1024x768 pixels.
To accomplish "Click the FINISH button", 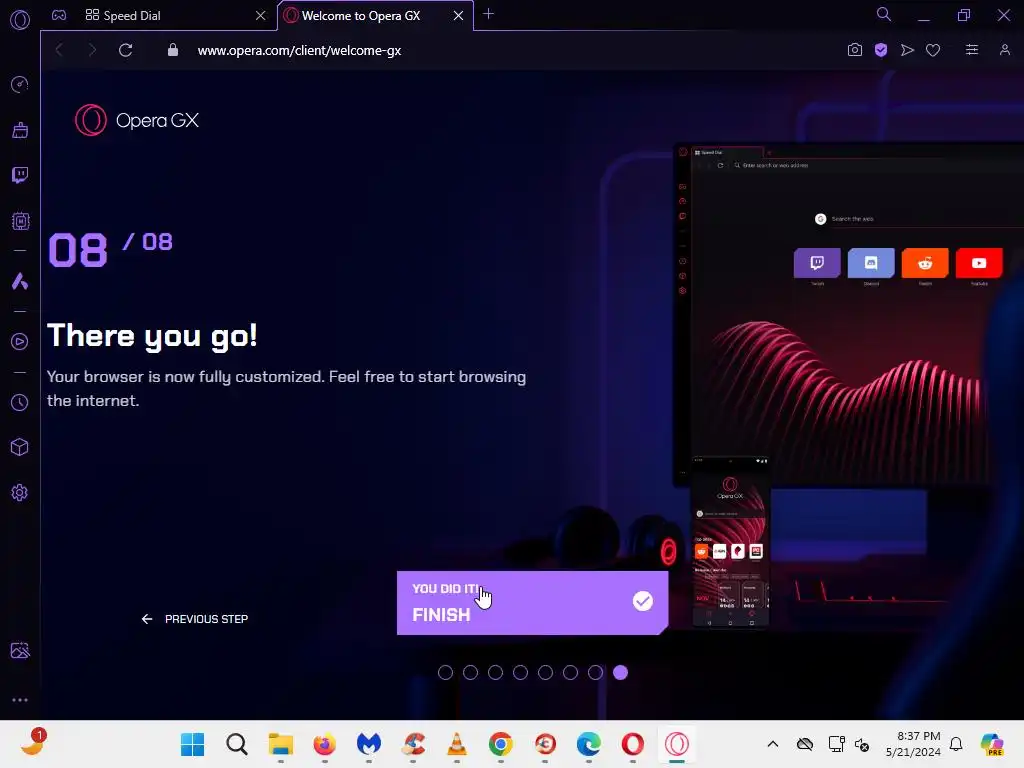I will 532,603.
